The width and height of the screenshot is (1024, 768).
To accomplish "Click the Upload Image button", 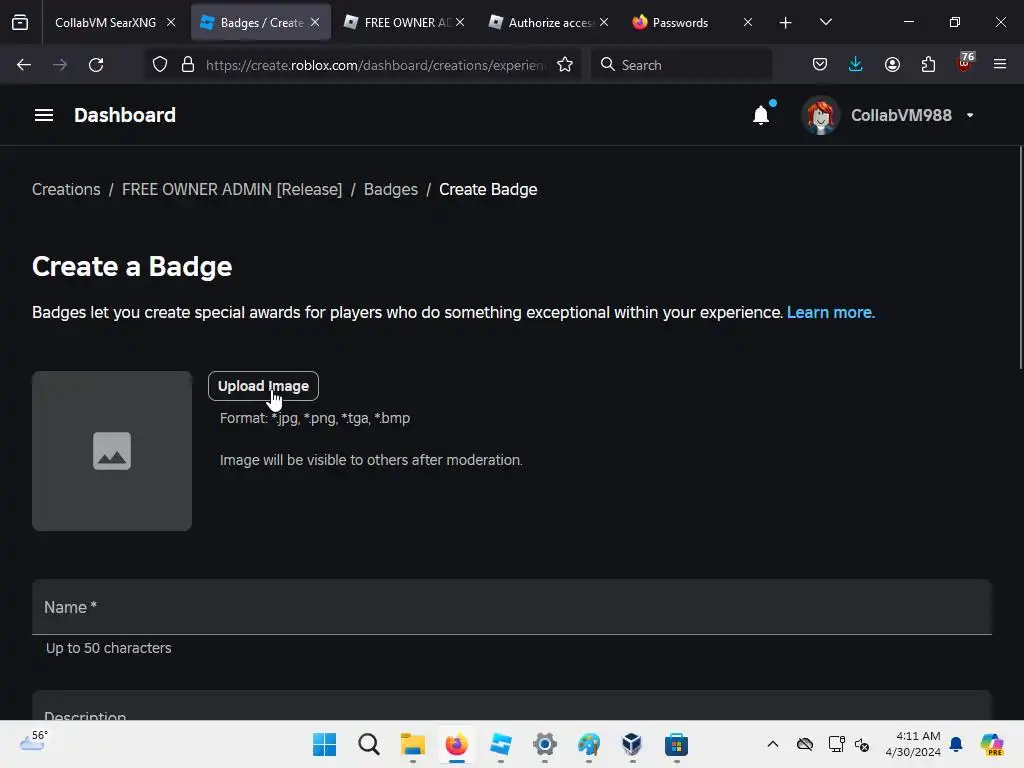I will click(263, 386).
